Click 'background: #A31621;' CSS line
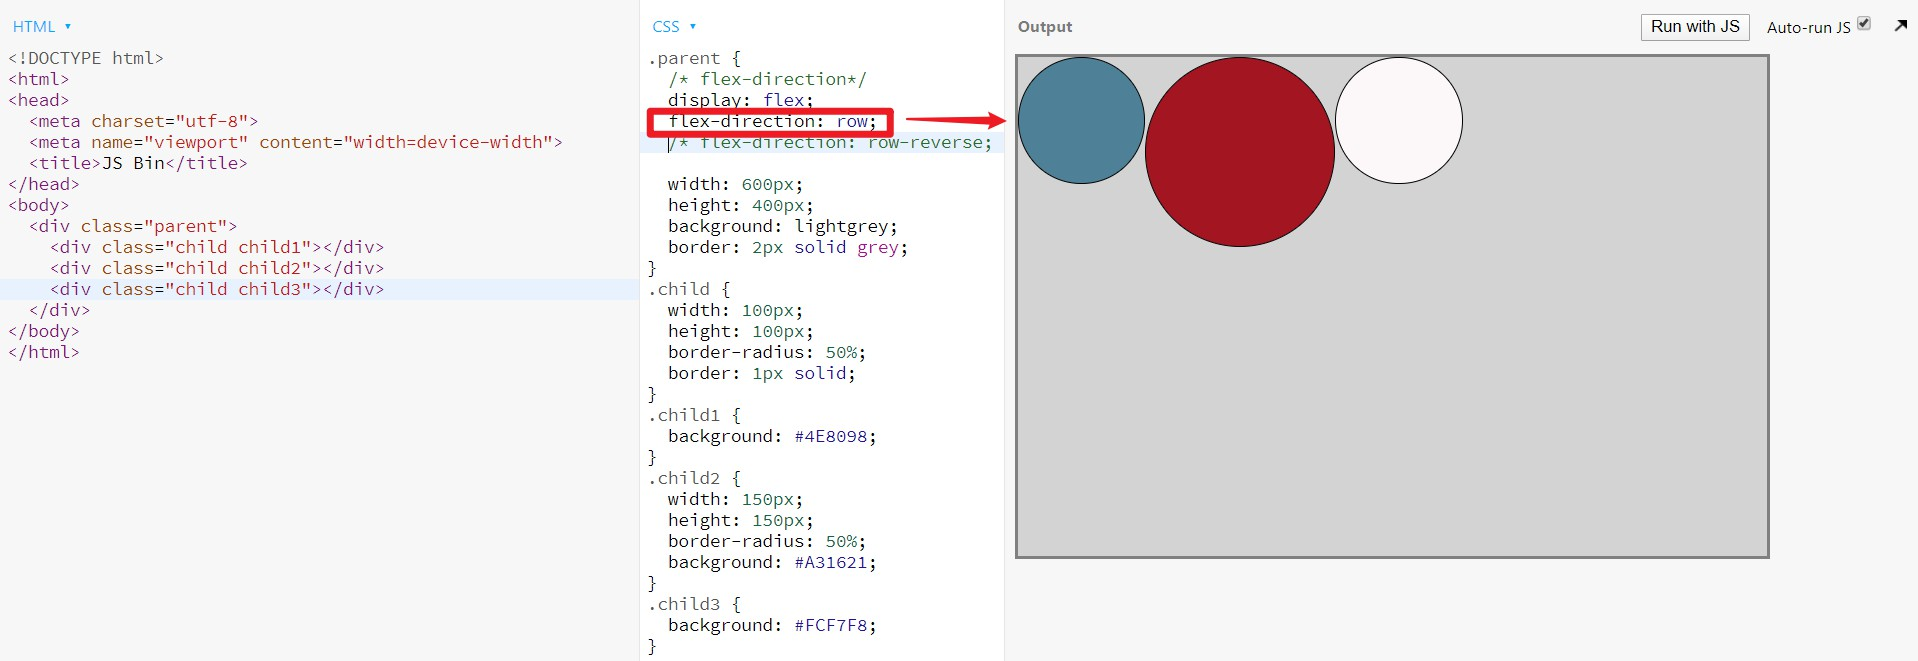Screen dimensions: 1918x661 pyautogui.click(x=772, y=563)
